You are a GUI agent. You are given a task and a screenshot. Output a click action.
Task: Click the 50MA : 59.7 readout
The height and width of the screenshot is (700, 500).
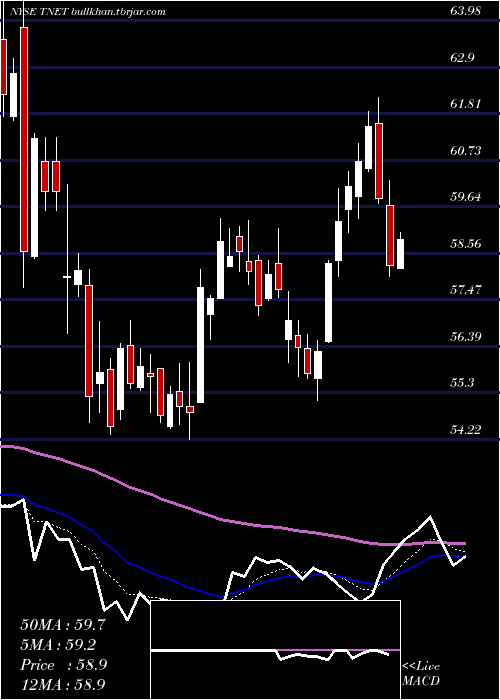[63, 625]
